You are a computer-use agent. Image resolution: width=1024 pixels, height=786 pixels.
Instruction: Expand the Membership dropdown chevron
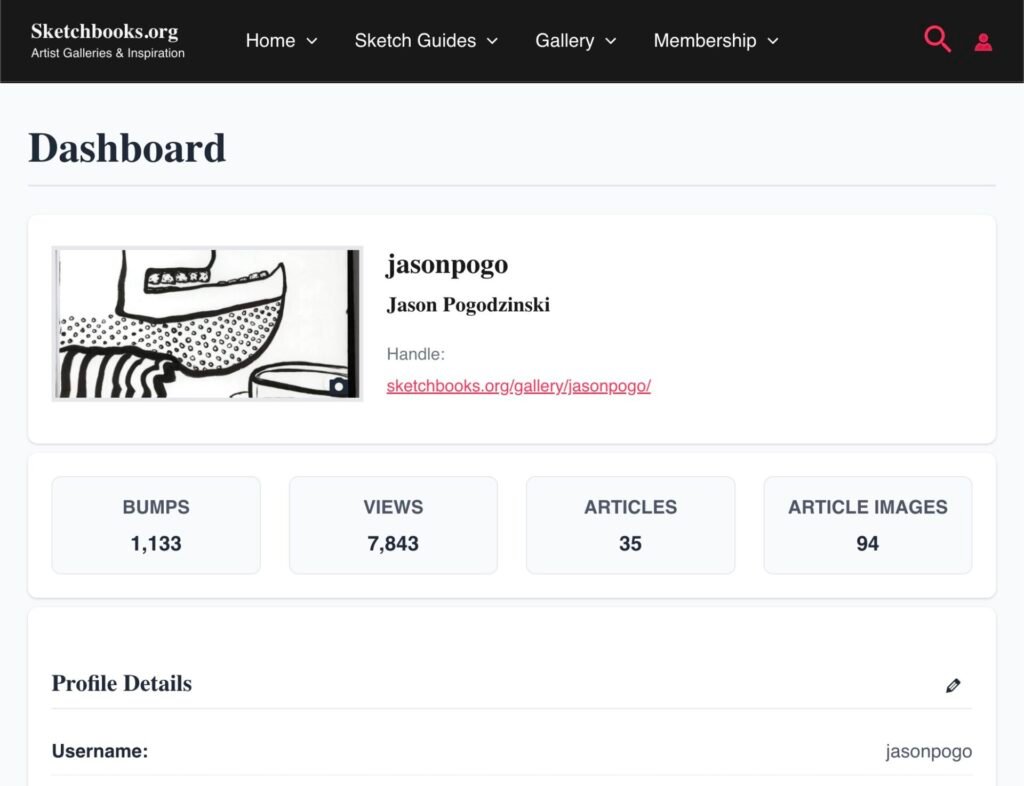click(772, 41)
